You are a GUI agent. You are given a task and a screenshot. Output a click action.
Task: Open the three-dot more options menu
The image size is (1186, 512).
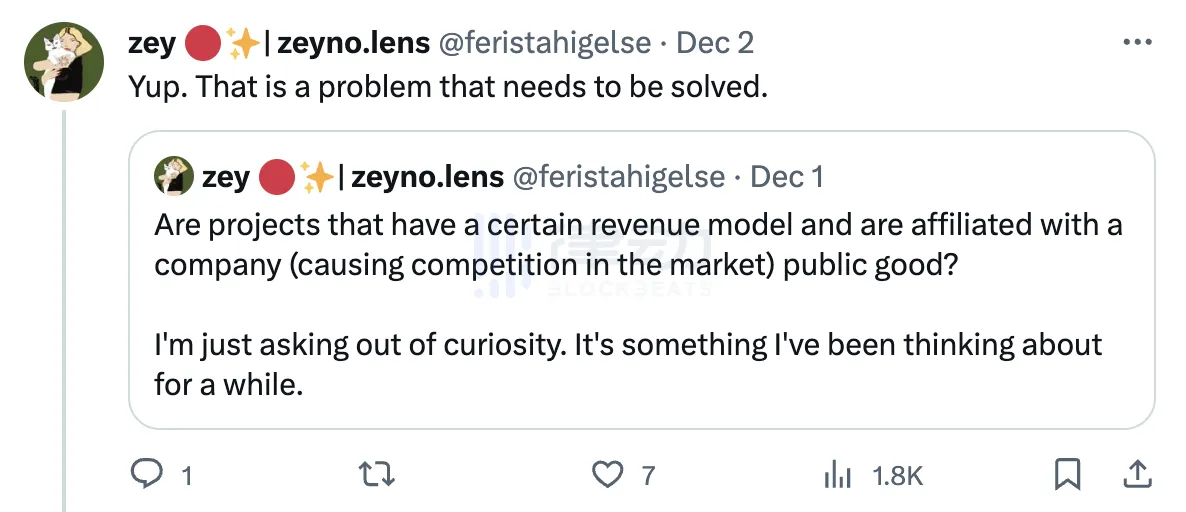(x=1138, y=43)
